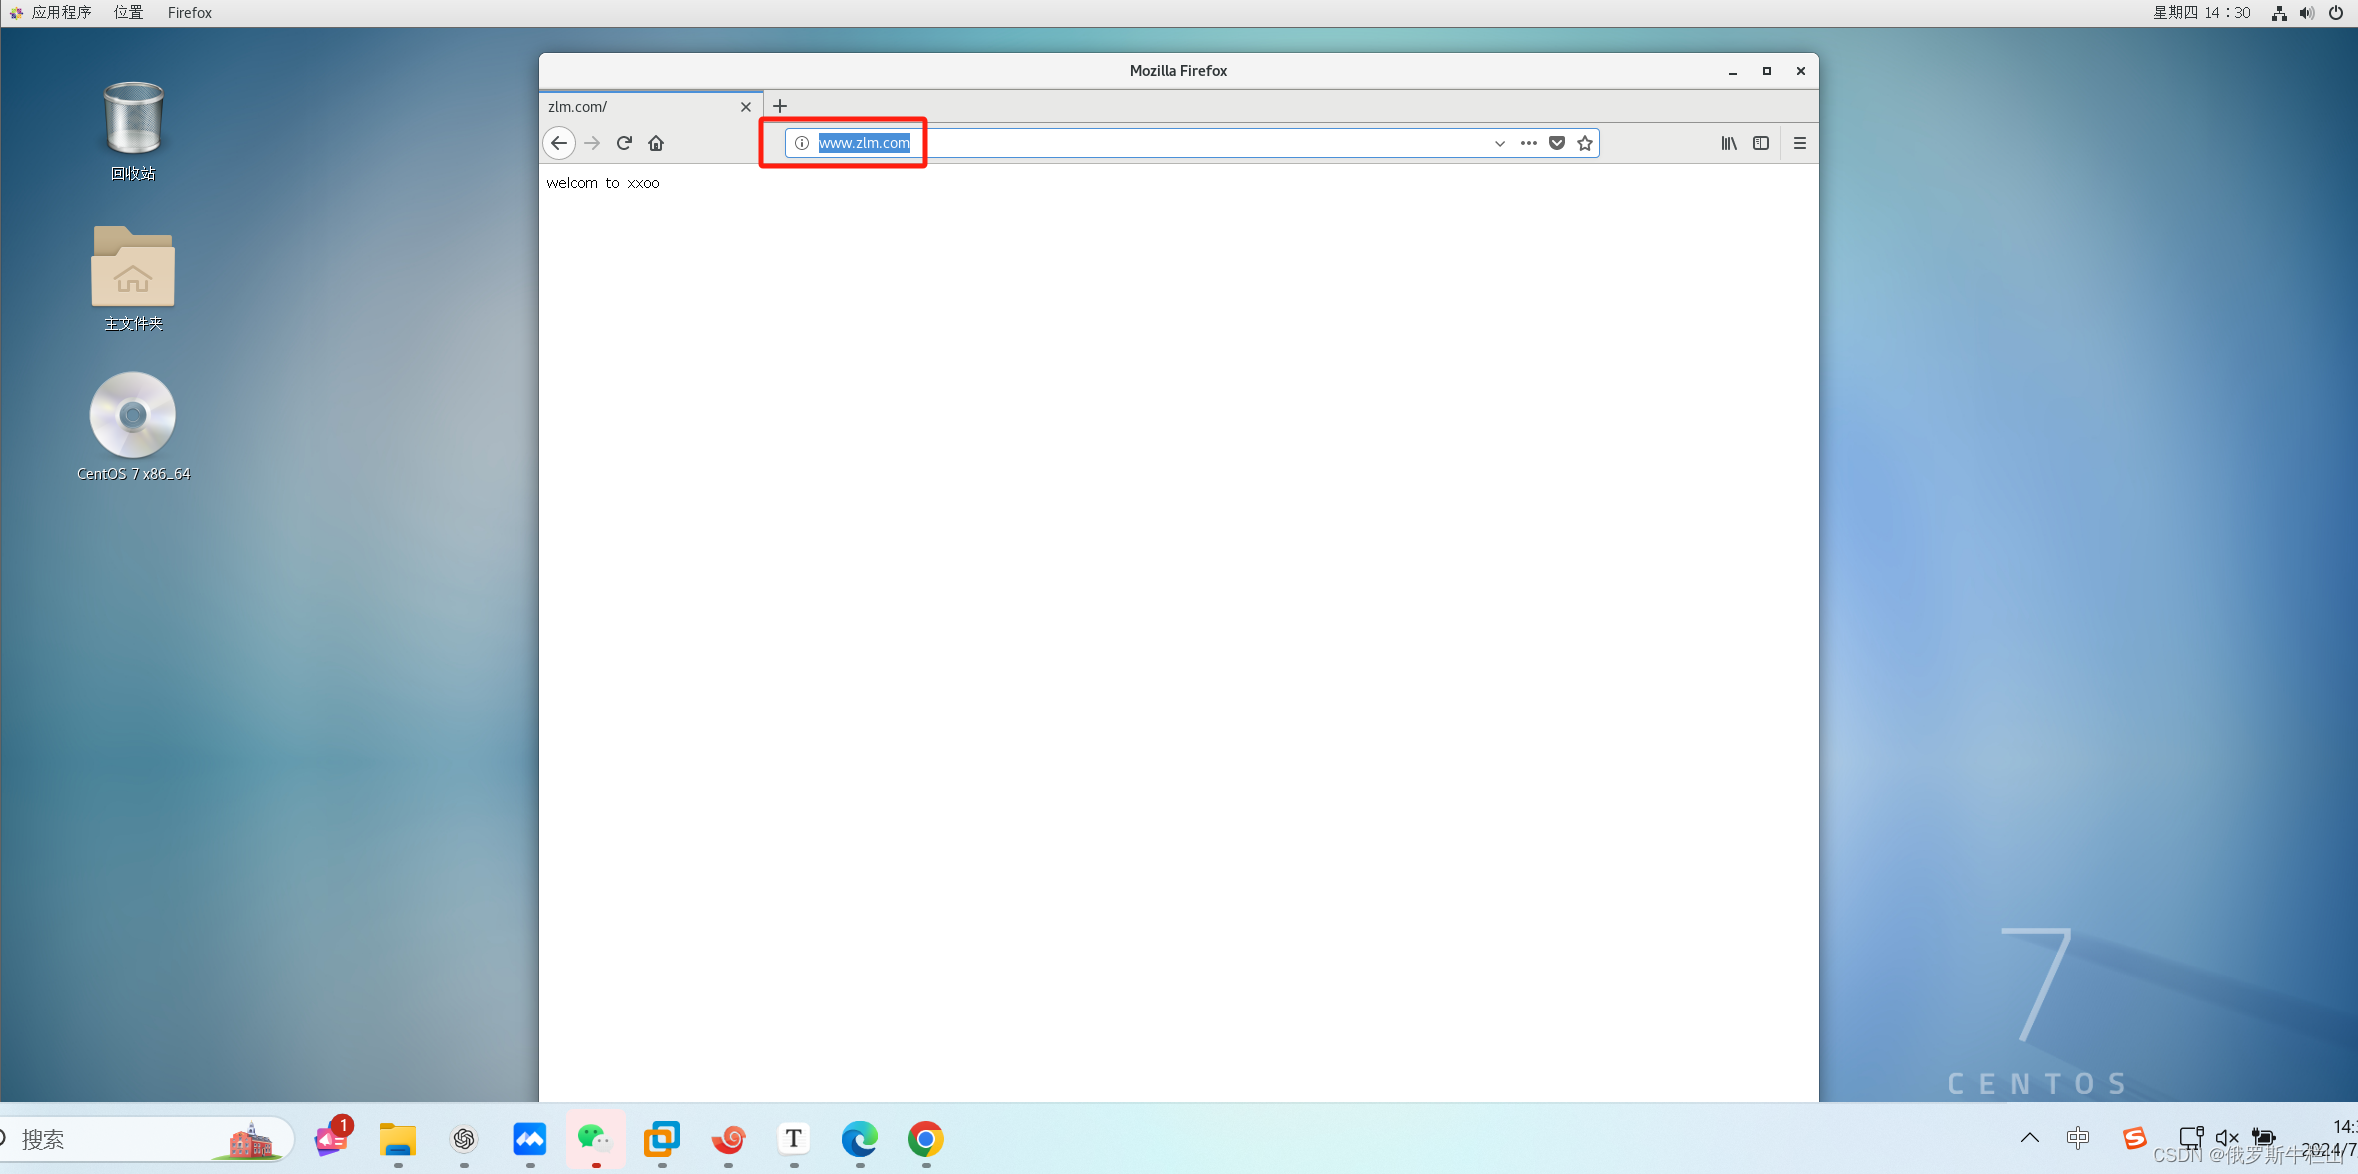This screenshot has width=2358, height=1174.
Task: Open the page actions three-dots menu
Action: click(x=1528, y=143)
